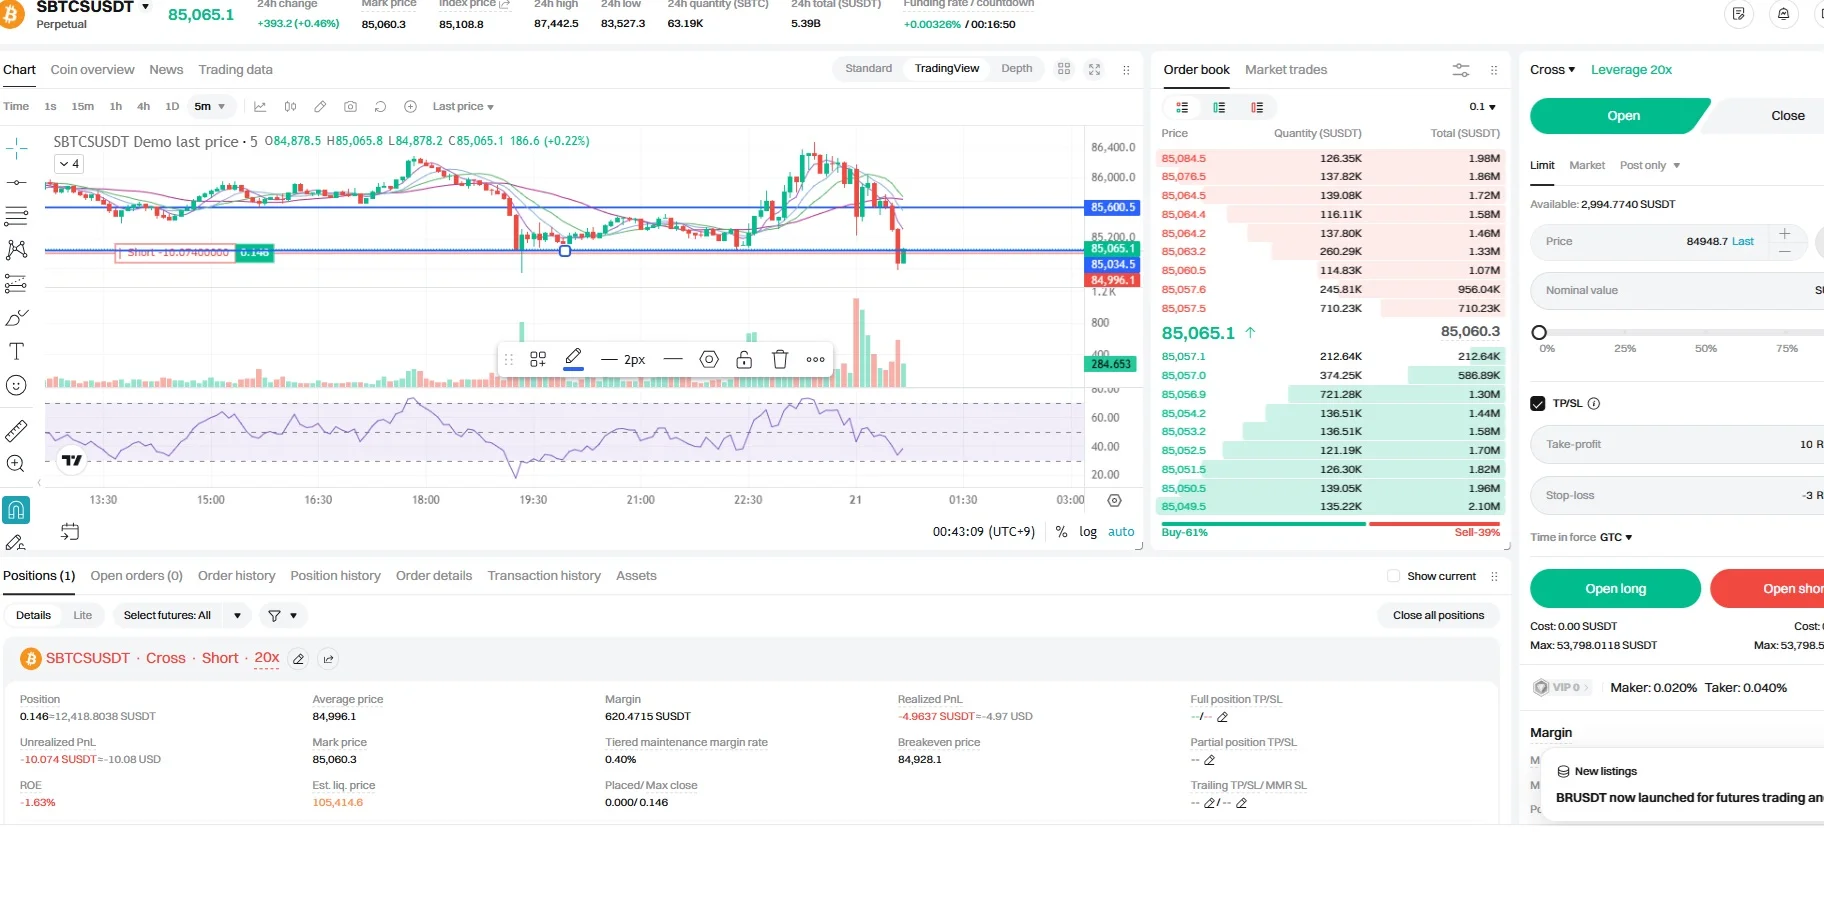Activate the zoom-in magnifier tool

17,464
